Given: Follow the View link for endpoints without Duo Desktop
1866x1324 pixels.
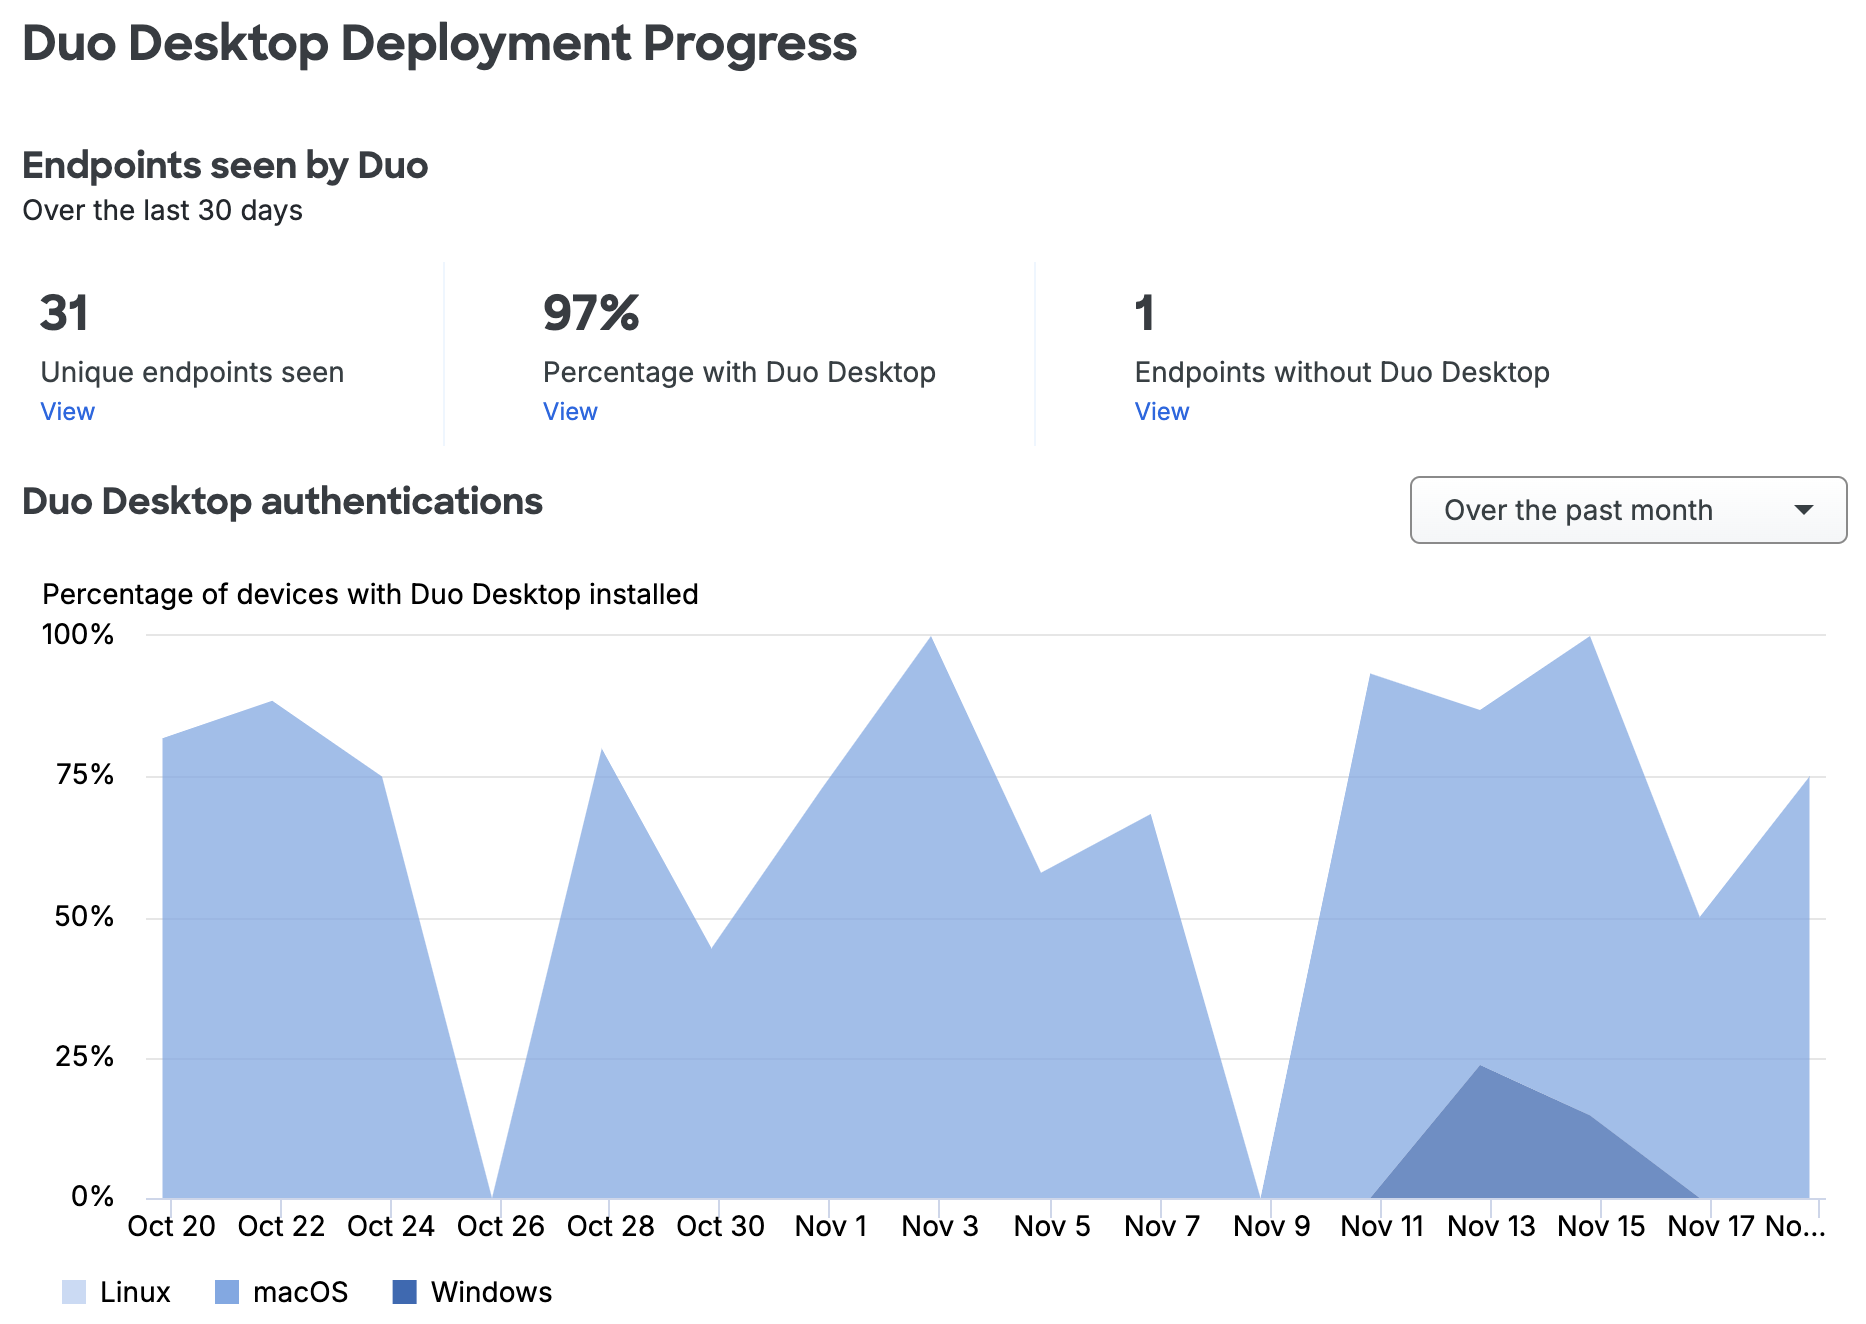Looking at the screenshot, I should point(1161,411).
